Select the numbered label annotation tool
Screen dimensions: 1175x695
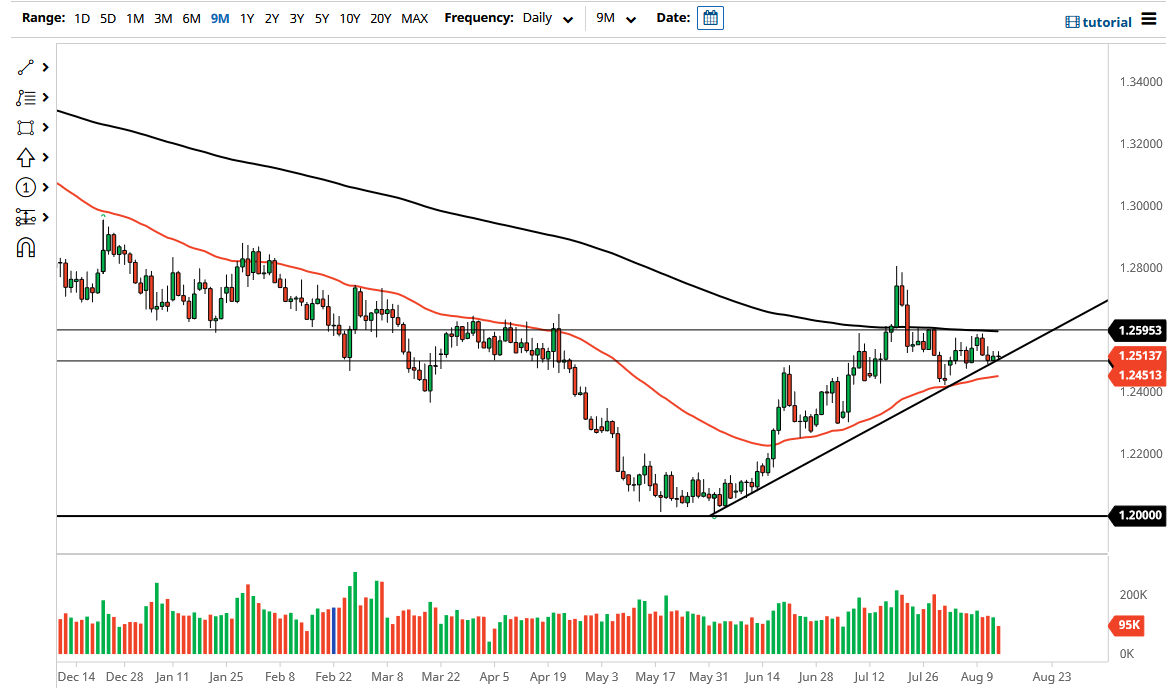[27, 187]
